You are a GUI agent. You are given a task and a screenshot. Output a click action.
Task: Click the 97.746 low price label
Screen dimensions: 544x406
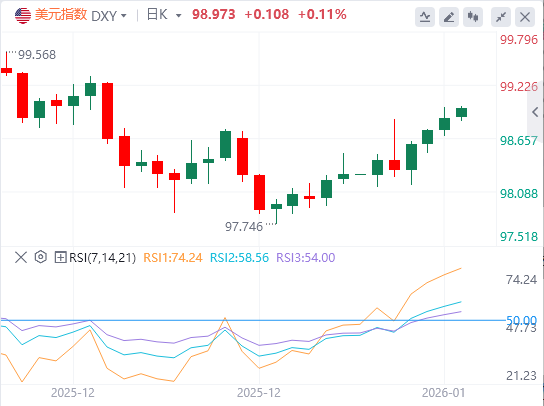click(244, 227)
